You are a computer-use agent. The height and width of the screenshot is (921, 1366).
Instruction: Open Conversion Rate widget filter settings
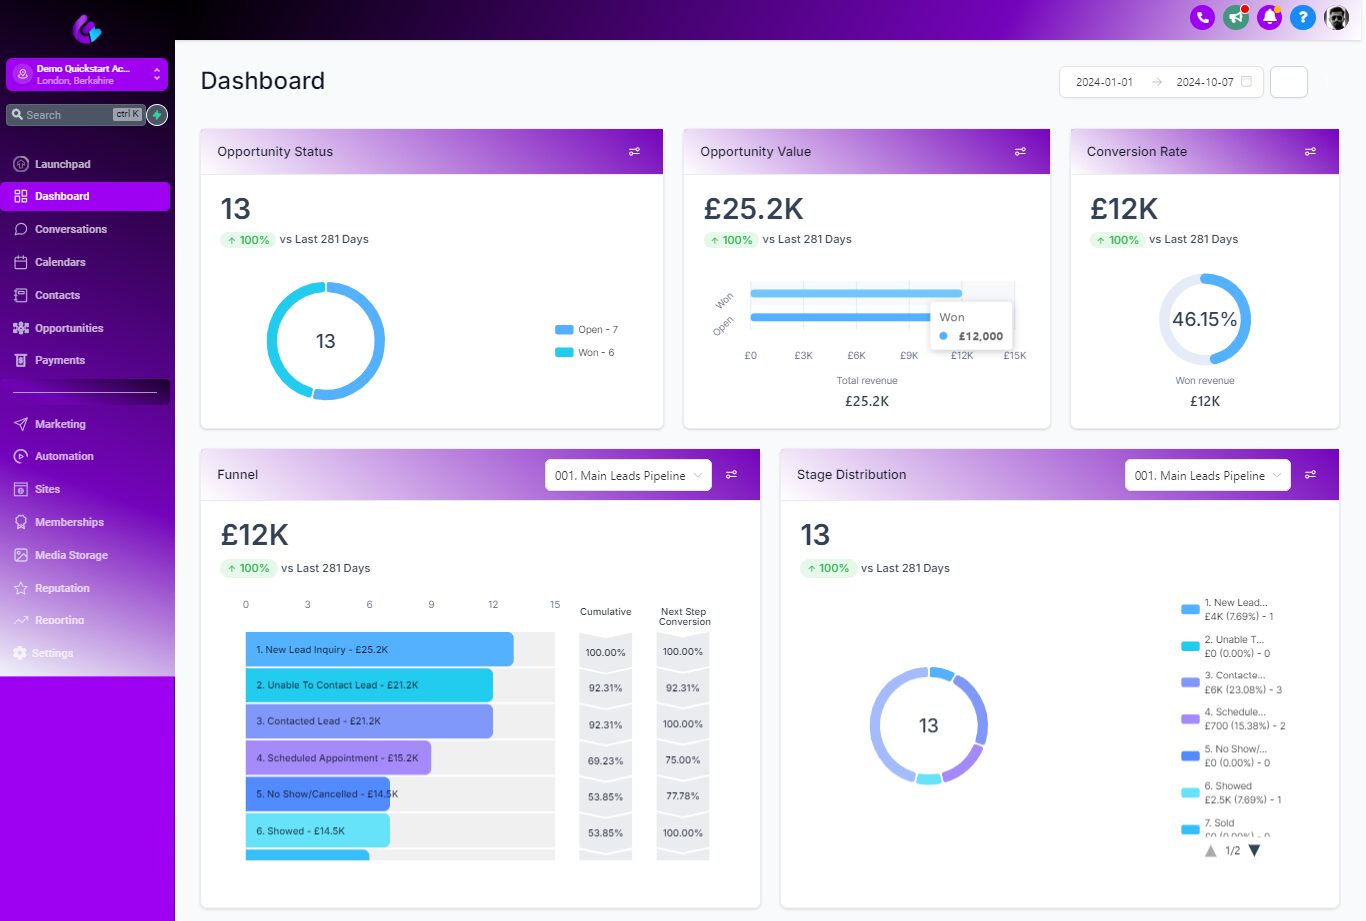click(1310, 152)
